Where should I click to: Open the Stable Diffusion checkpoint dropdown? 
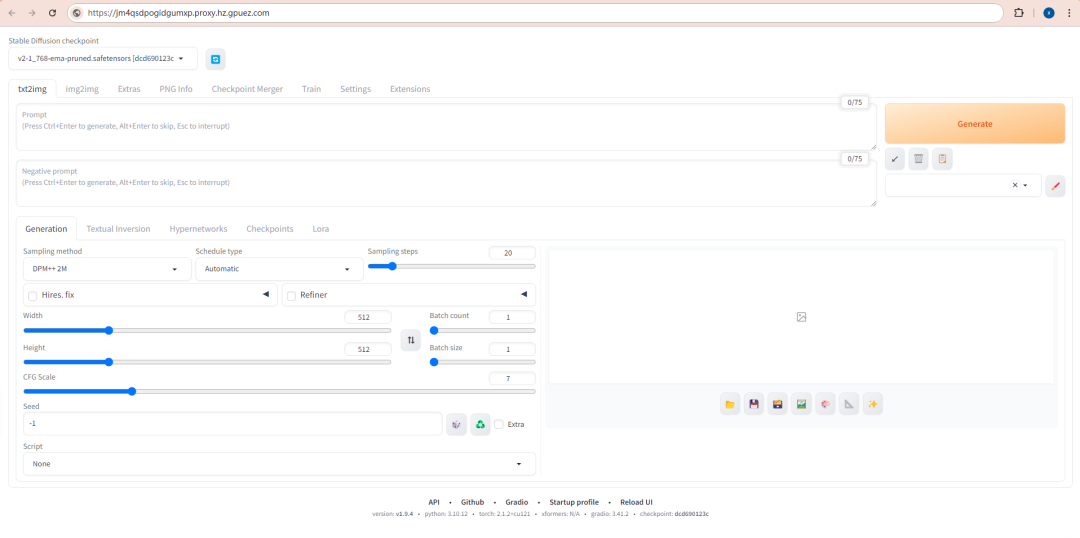(x=103, y=59)
